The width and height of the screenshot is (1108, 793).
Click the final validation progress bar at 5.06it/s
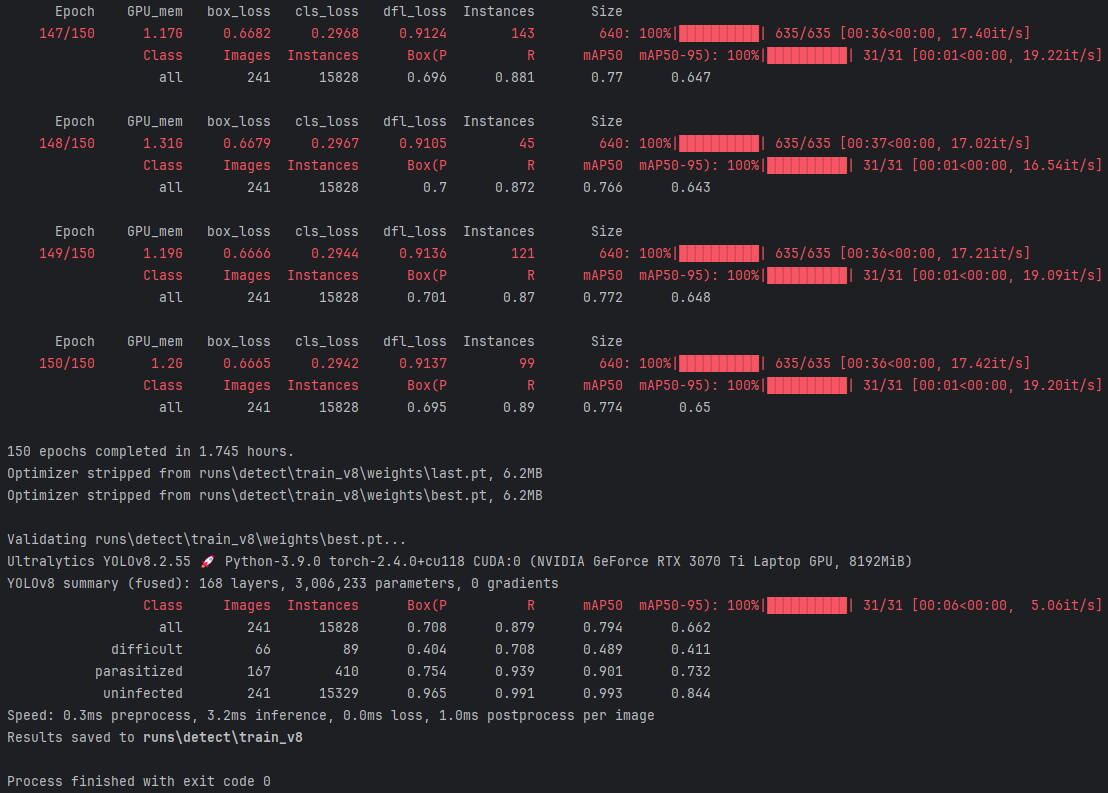(807, 606)
